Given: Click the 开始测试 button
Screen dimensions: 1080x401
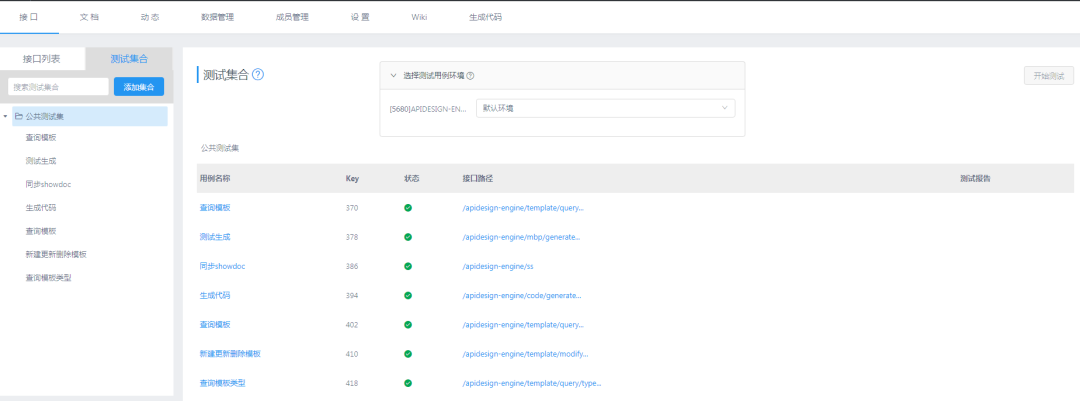Looking at the screenshot, I should pyautogui.click(x=1048, y=76).
